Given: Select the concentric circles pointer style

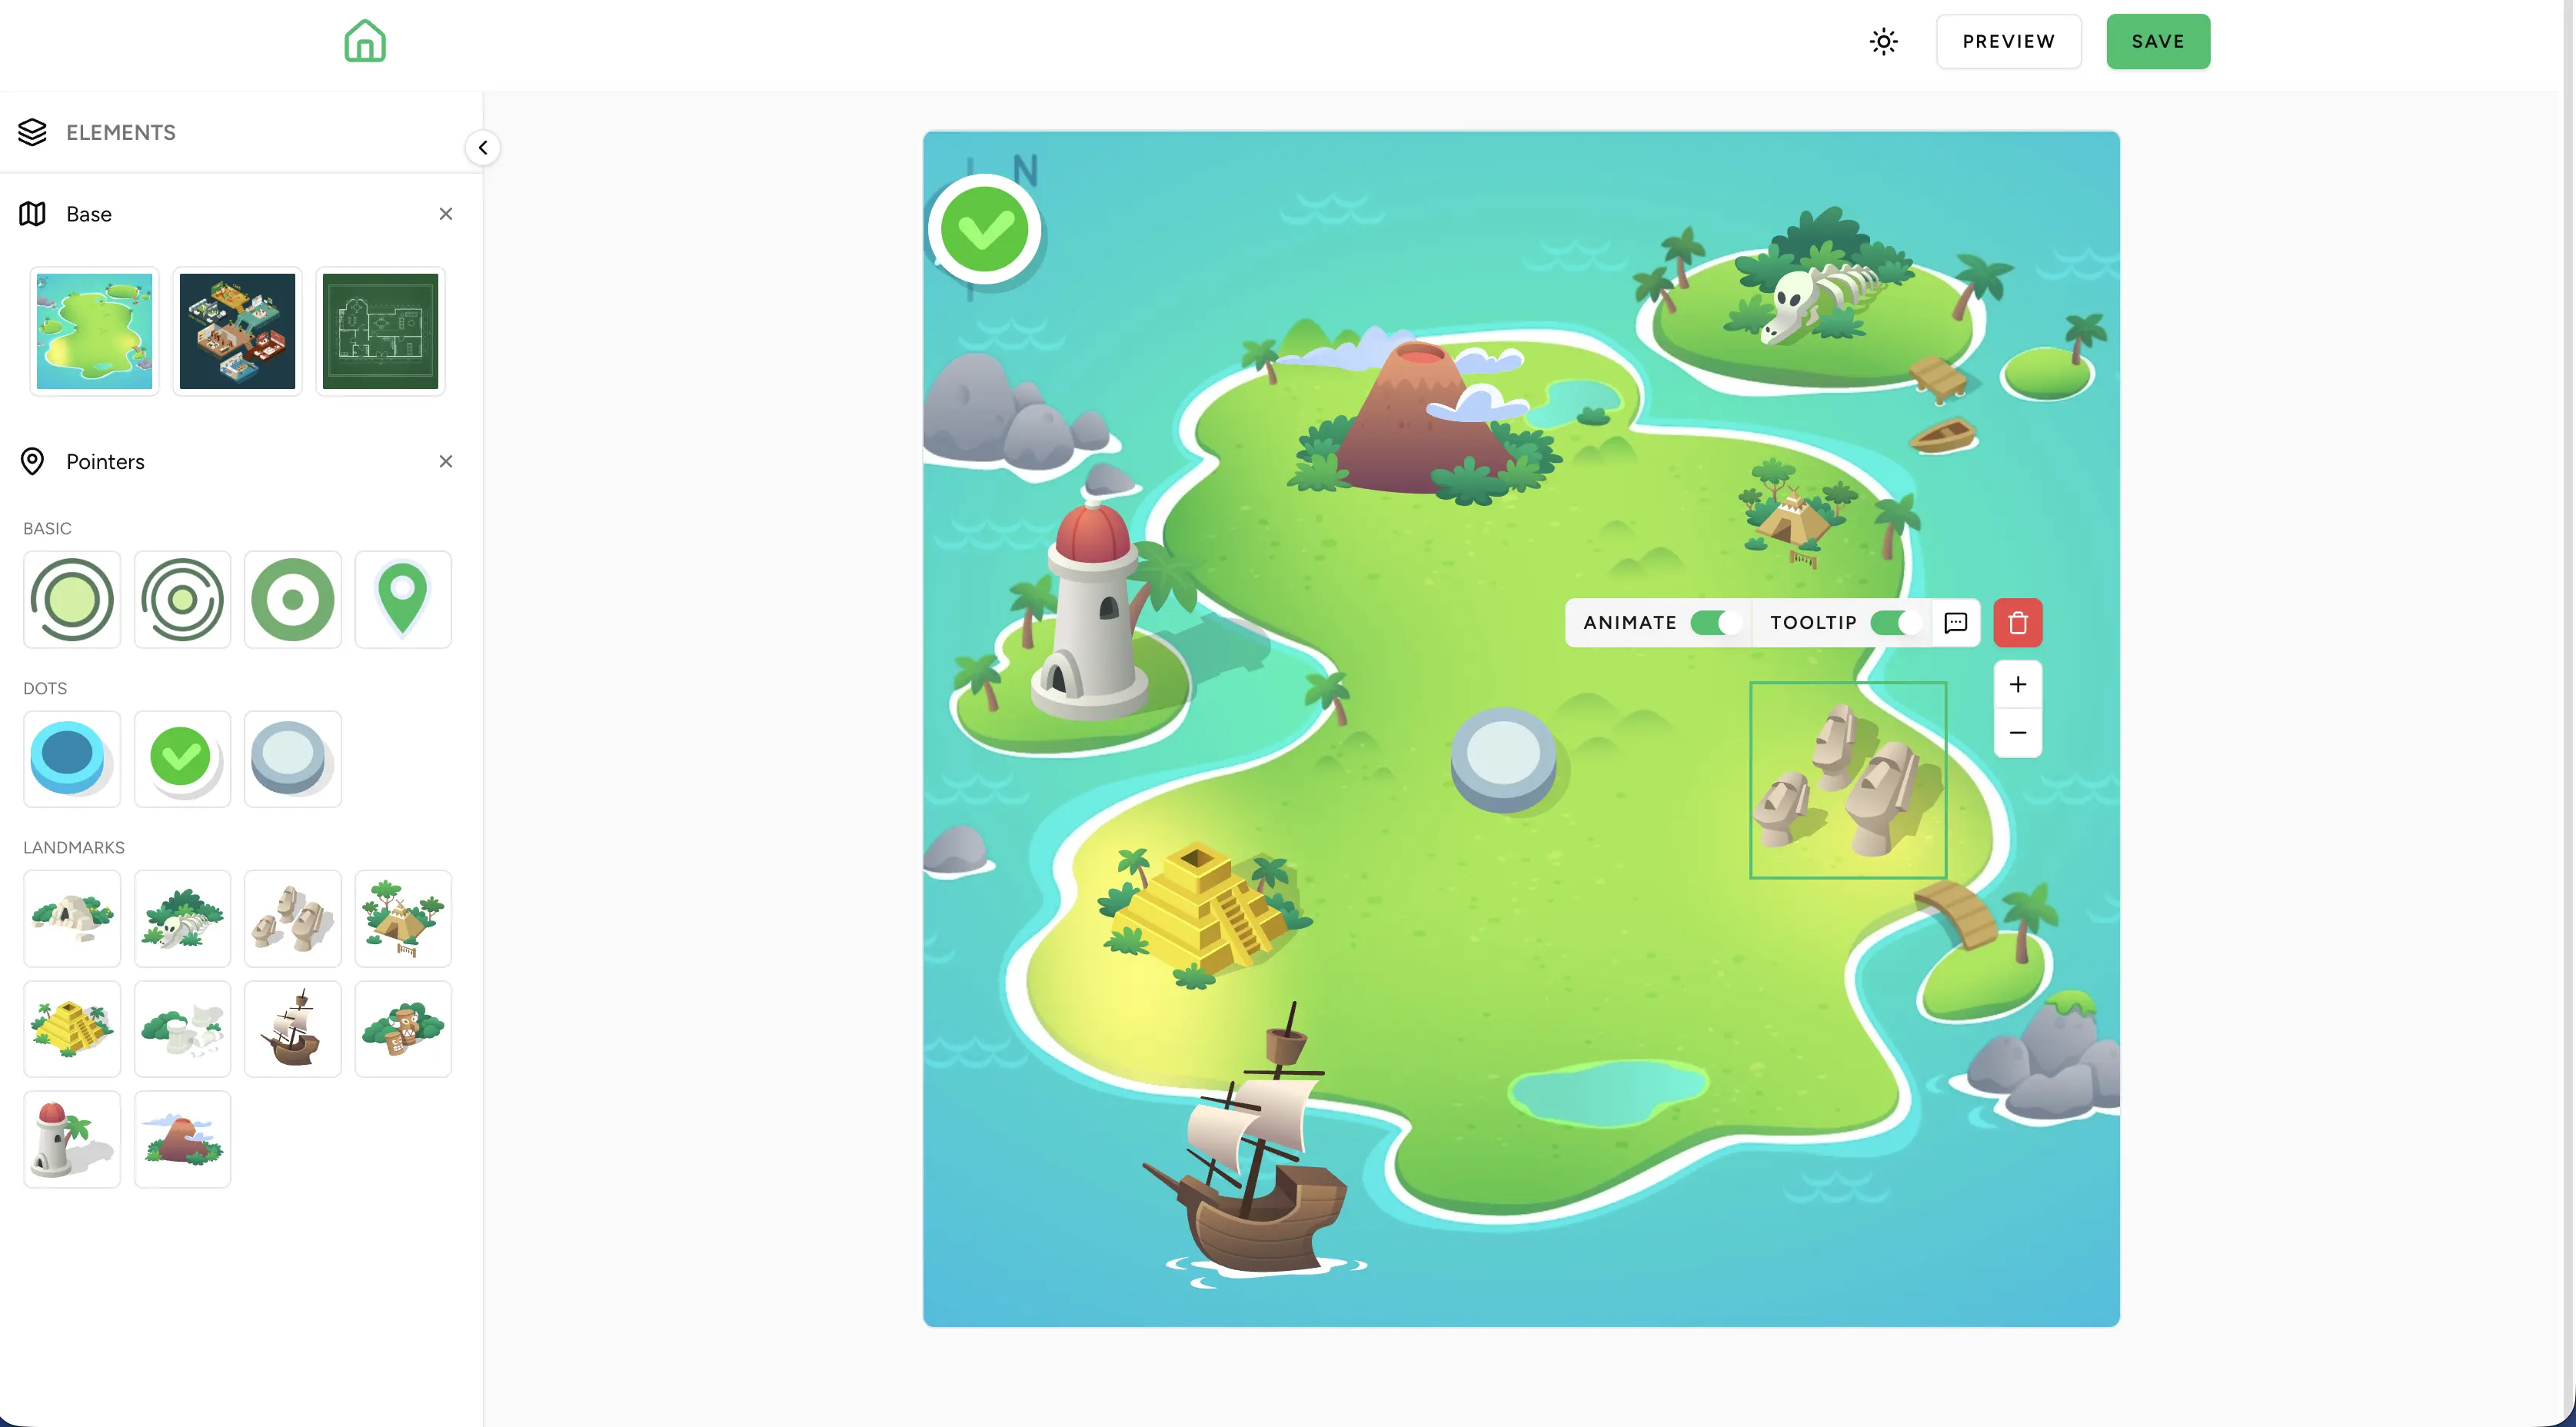Looking at the screenshot, I should 182,599.
